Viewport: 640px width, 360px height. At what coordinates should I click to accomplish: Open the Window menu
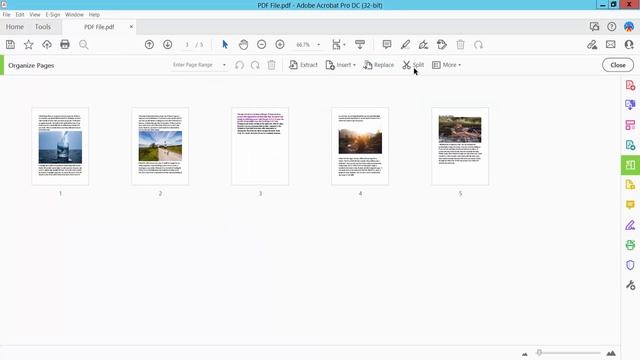coord(74,14)
